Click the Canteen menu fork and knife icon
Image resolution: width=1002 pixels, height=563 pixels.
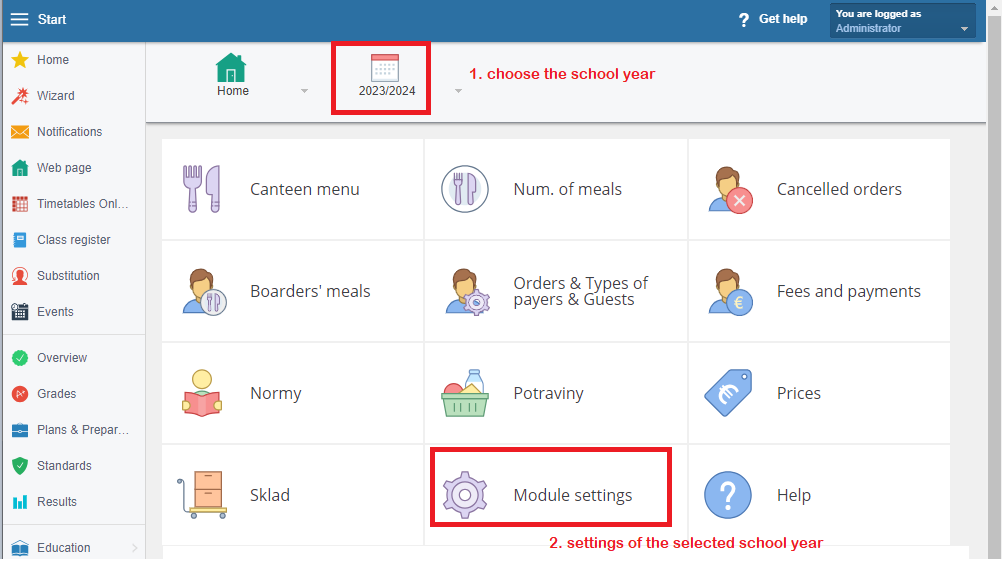(x=201, y=189)
